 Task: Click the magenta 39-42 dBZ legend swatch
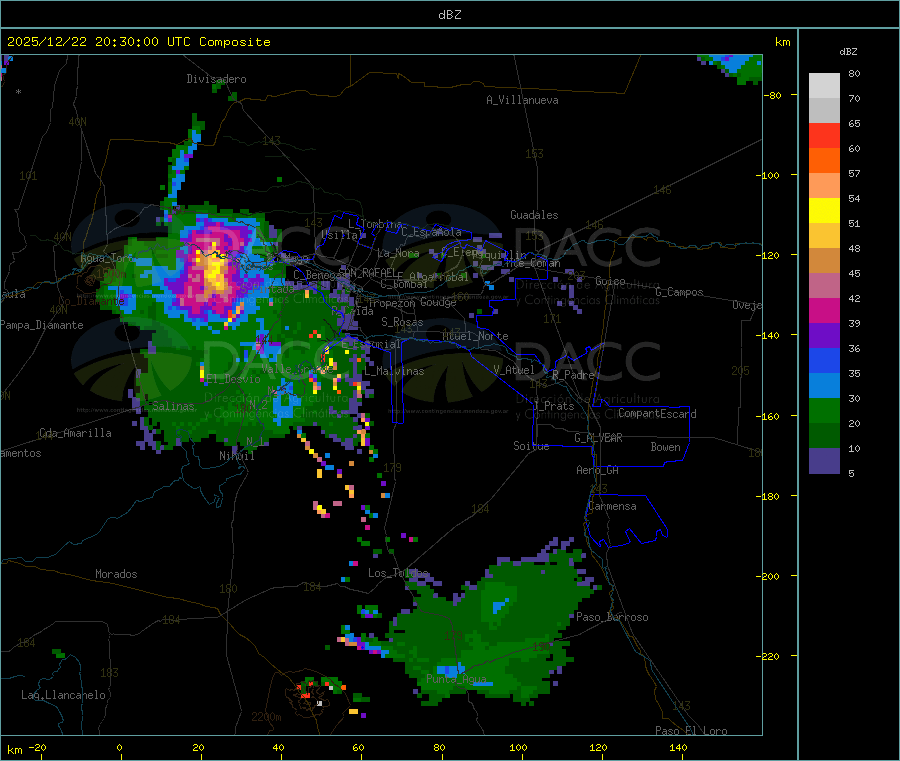click(824, 310)
